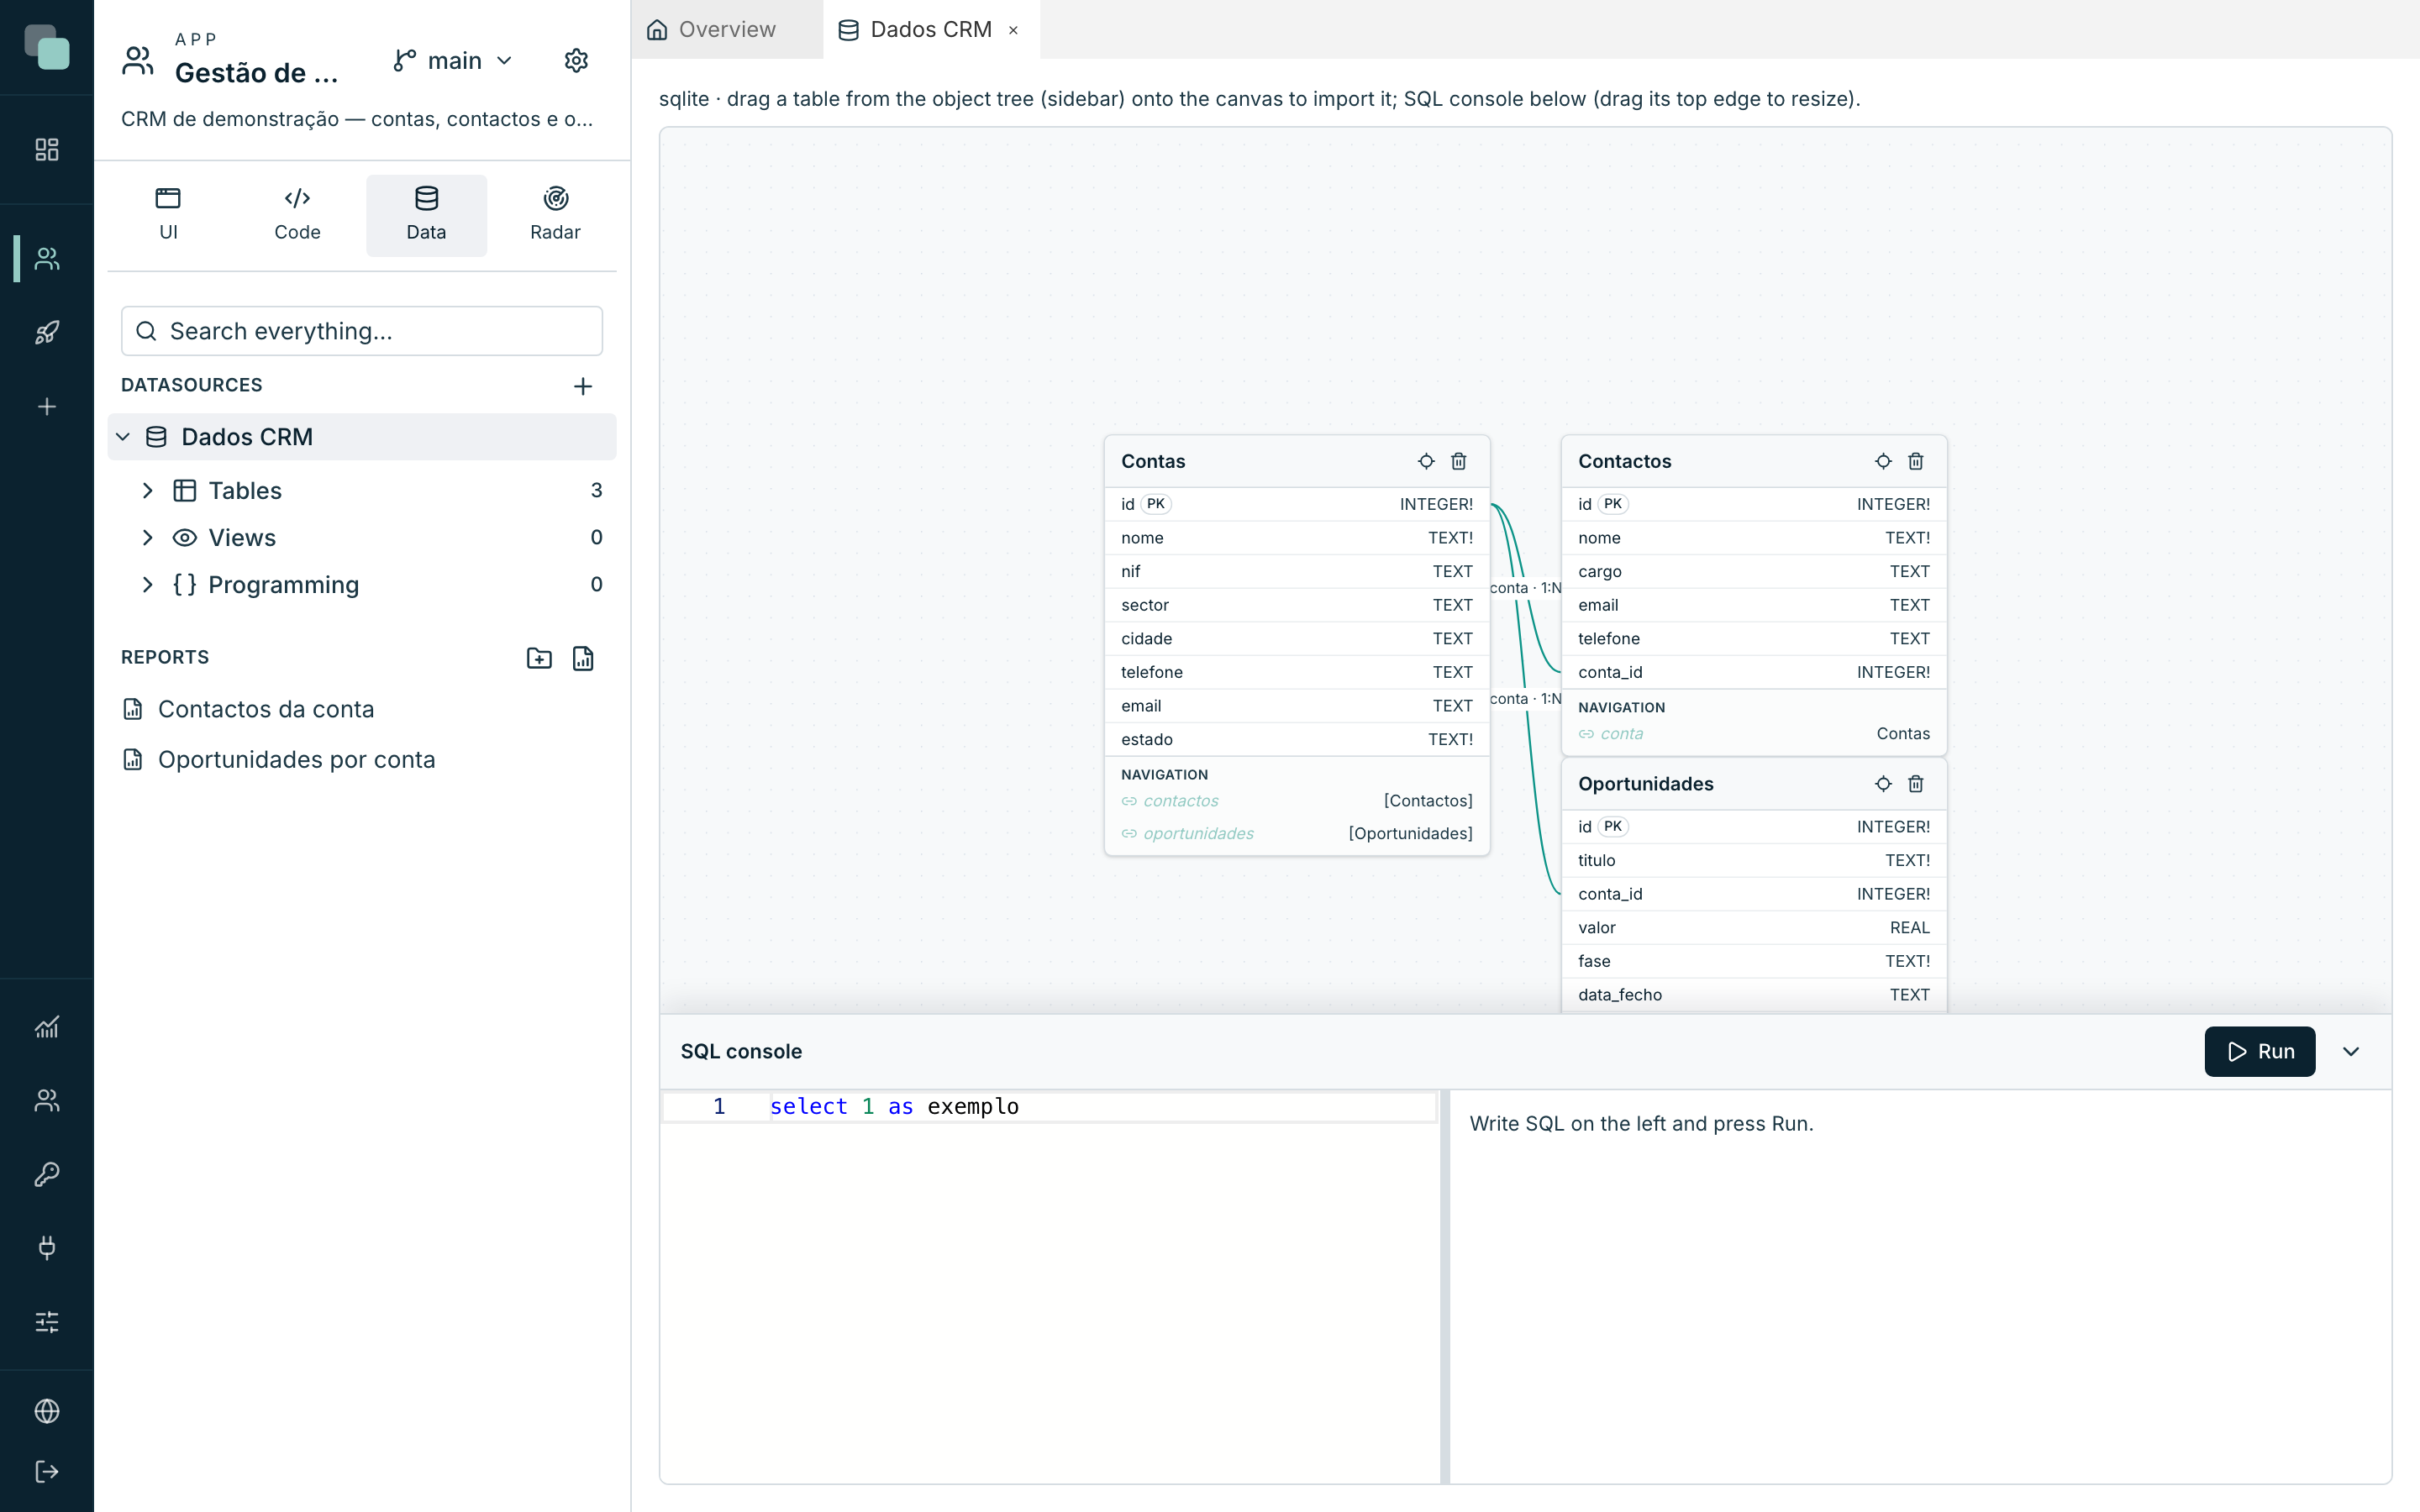Image resolution: width=2420 pixels, height=1512 pixels.
Task: Remove the Contactos table using trash icon
Action: click(1916, 461)
